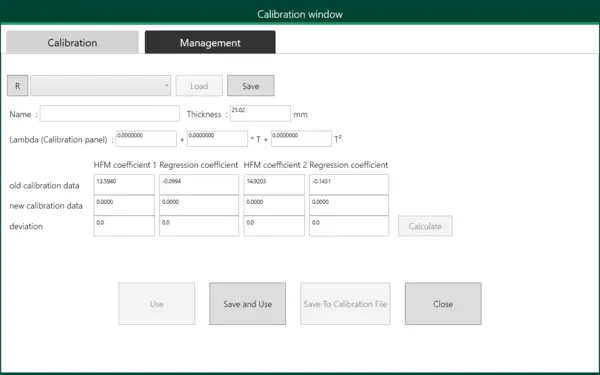Select the Management tab
600x375 pixels.
[210, 42]
